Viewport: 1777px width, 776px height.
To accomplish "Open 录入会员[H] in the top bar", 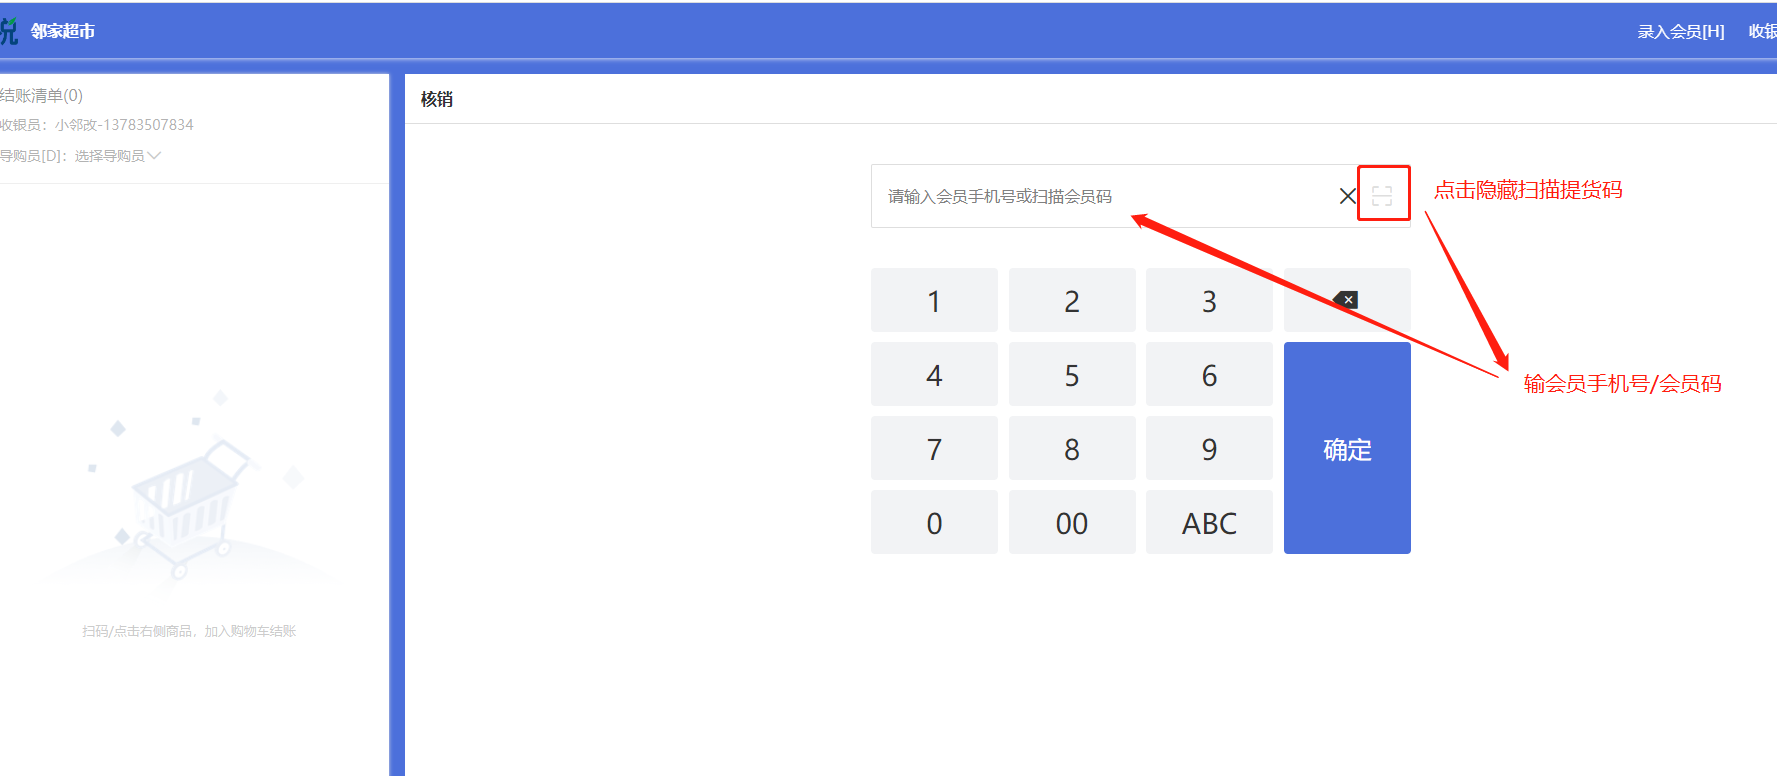I will coord(1681,32).
